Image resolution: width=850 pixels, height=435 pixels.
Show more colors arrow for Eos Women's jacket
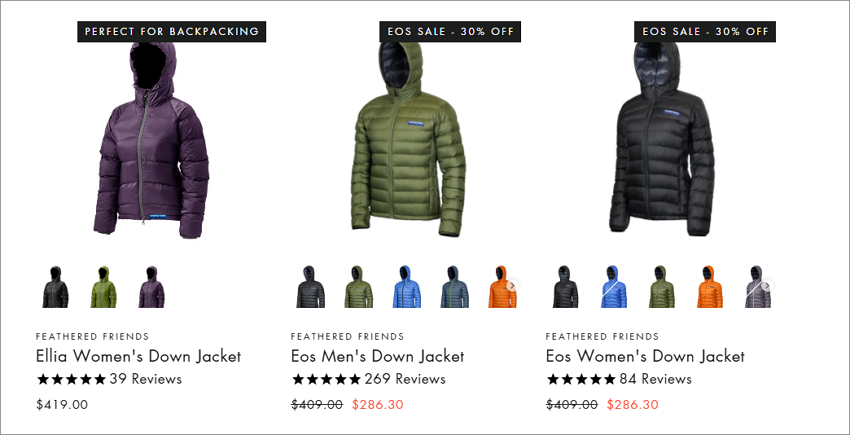767,286
